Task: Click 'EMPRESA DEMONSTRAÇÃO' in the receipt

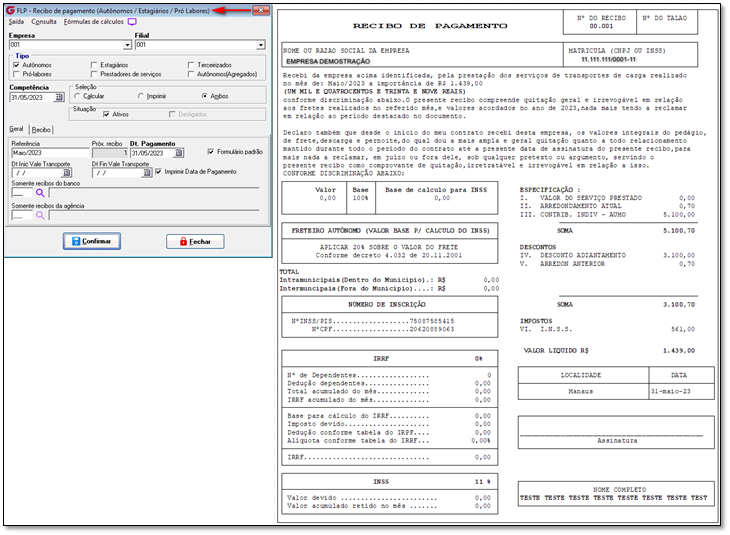Action: pyautogui.click(x=328, y=61)
